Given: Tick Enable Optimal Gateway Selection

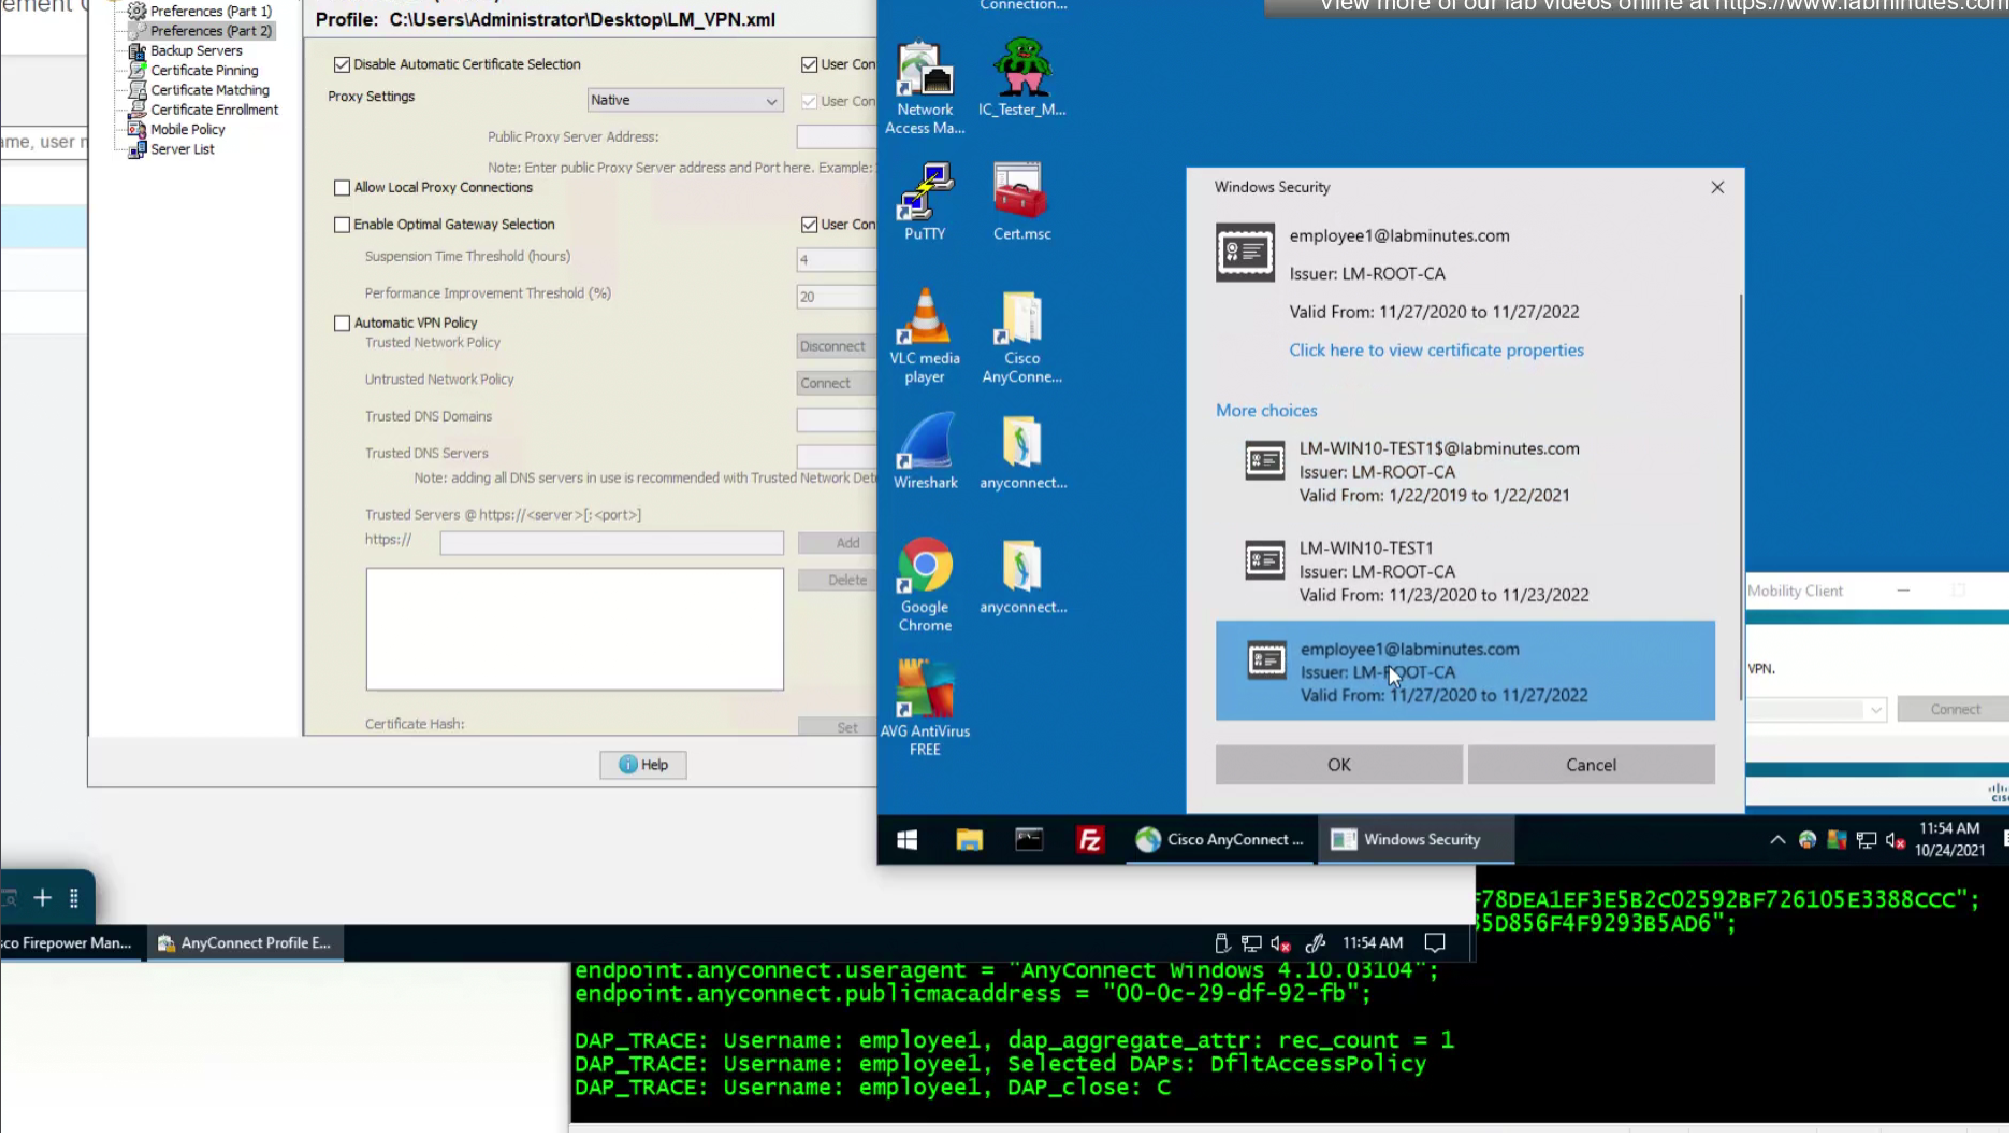Looking at the screenshot, I should 342,225.
